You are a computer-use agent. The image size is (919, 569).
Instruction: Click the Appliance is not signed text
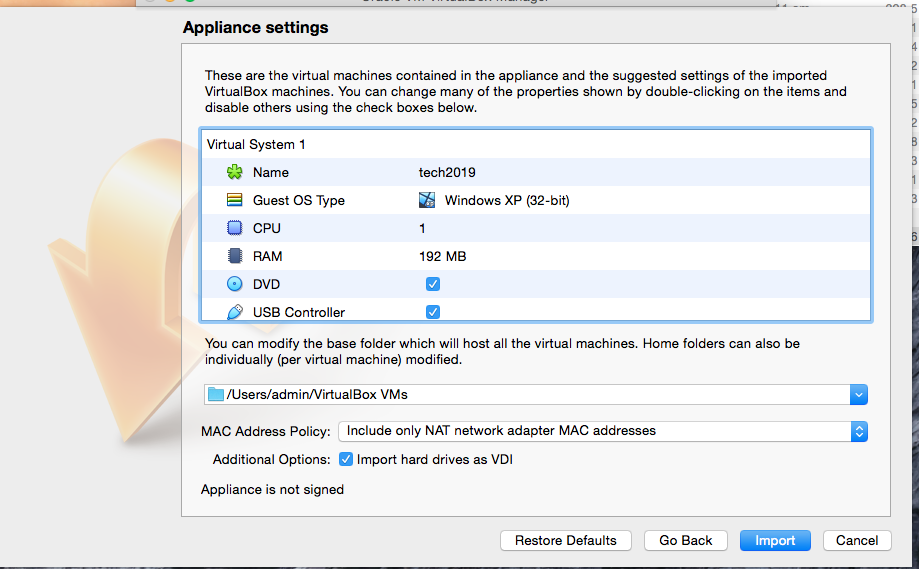pos(273,489)
